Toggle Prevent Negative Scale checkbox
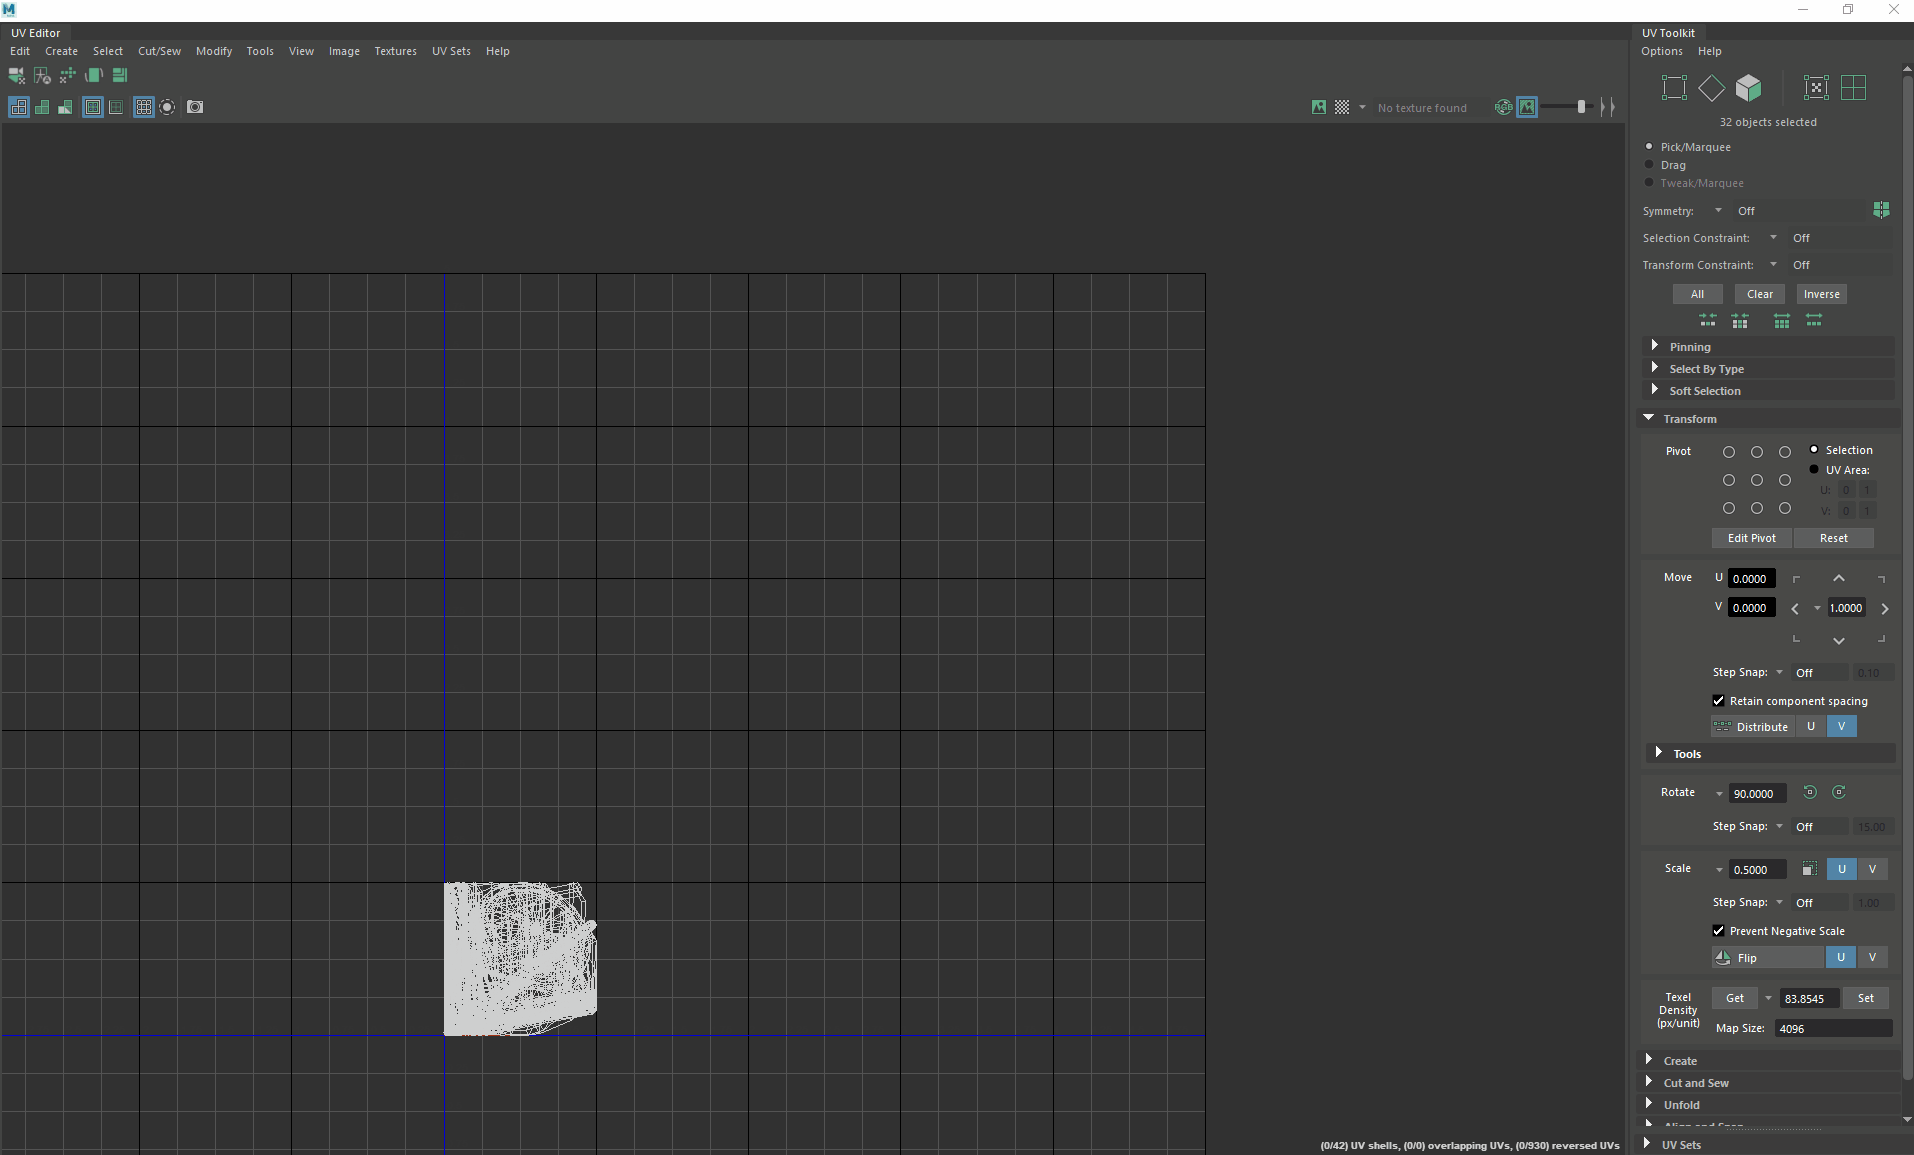1914x1155 pixels. coord(1719,931)
